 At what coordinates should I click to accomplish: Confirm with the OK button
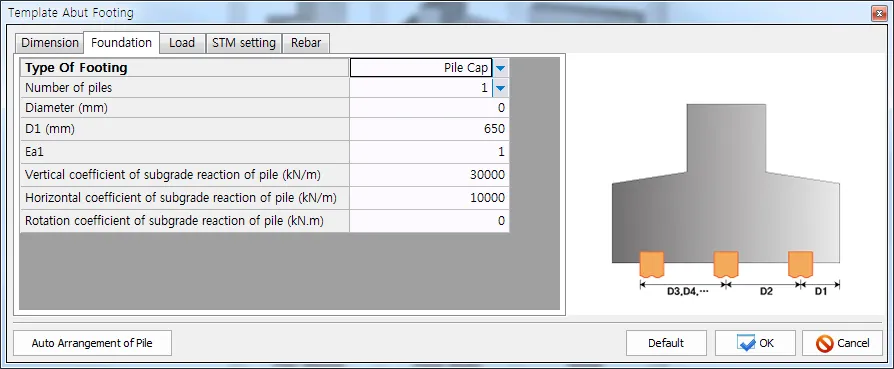(x=755, y=343)
